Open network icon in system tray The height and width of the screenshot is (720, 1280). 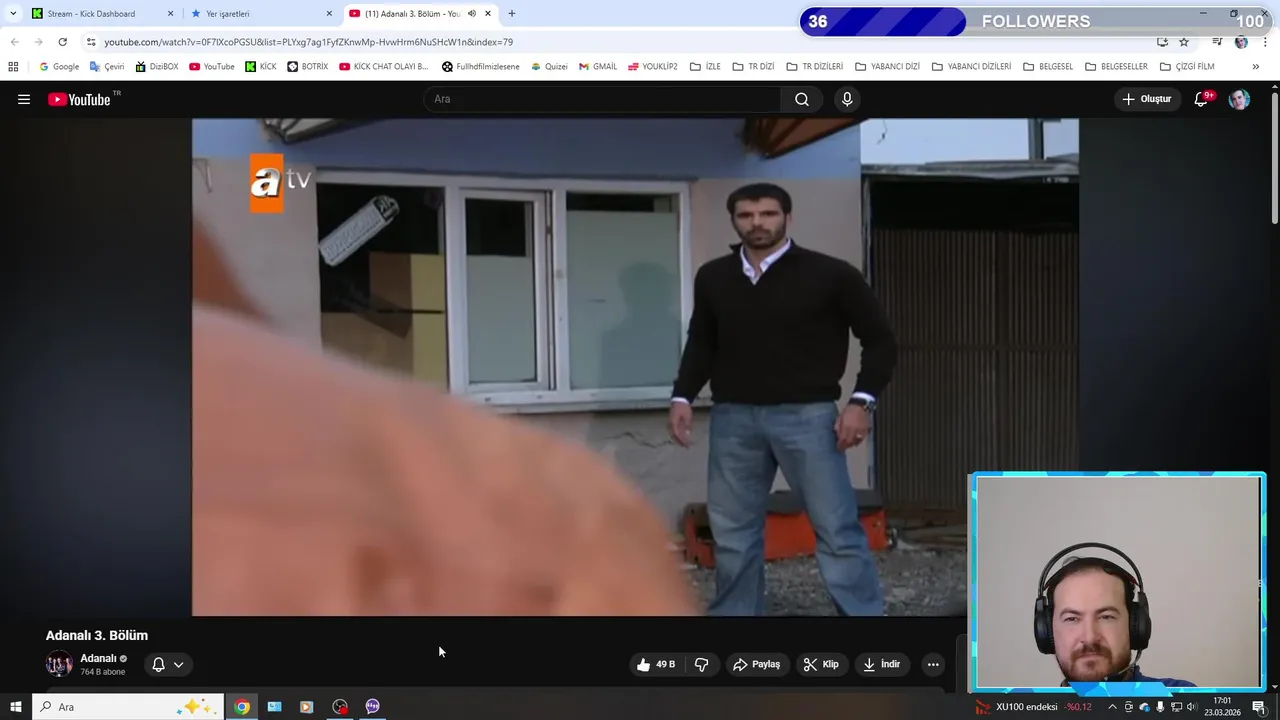pos(1176,707)
